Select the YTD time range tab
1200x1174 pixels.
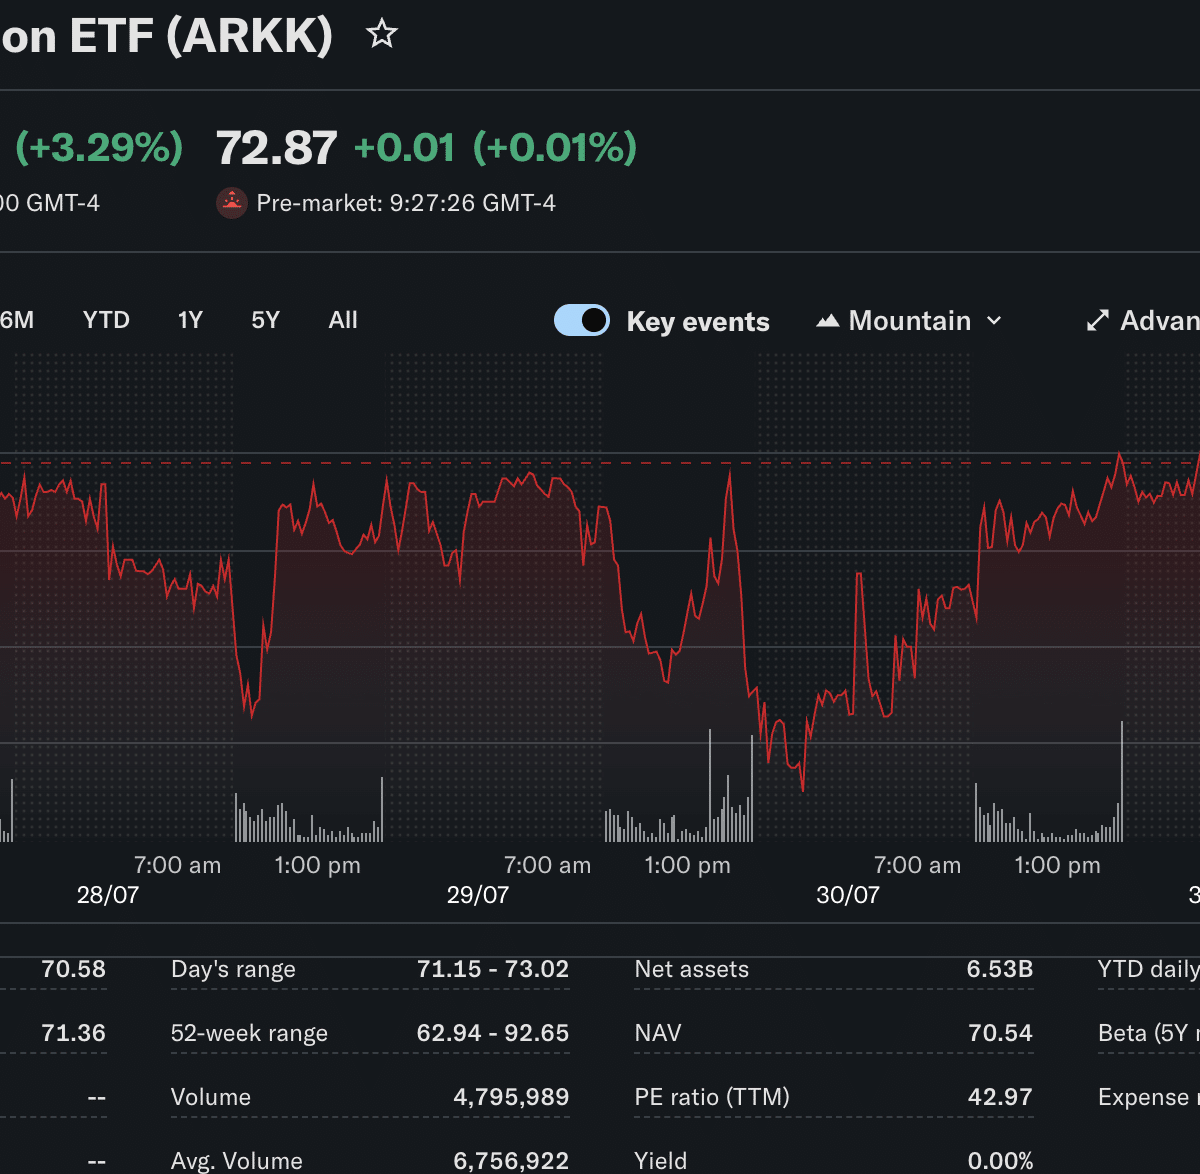tap(106, 320)
